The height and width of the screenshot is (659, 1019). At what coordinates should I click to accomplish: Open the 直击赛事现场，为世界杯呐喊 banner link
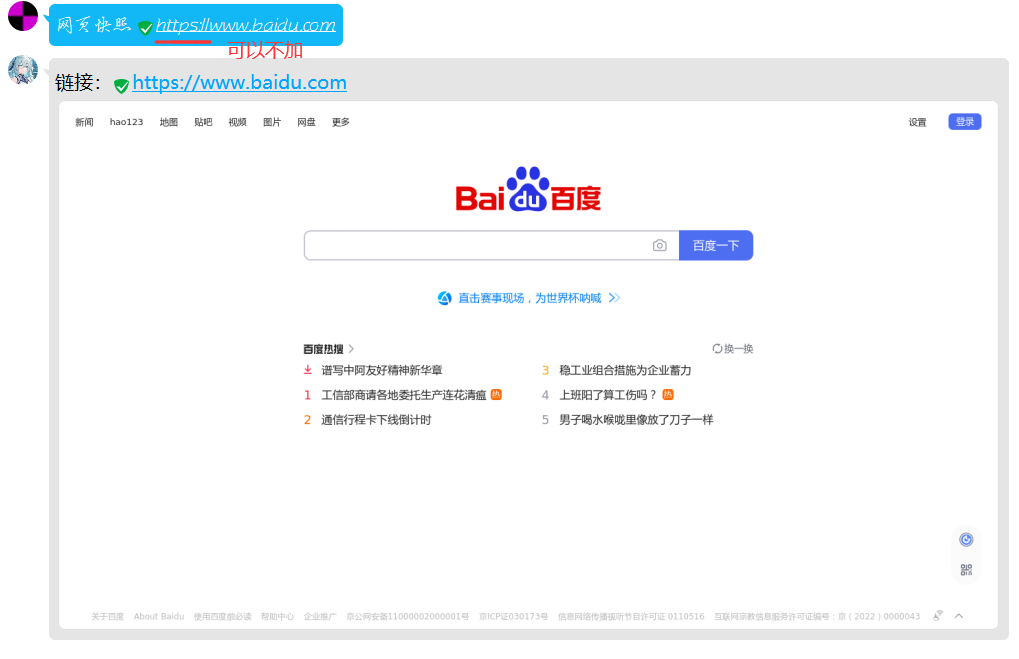530,298
